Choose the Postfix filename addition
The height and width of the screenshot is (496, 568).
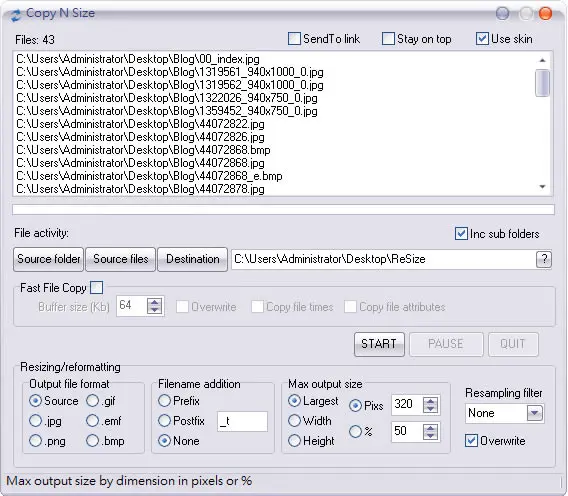pyautogui.click(x=164, y=421)
